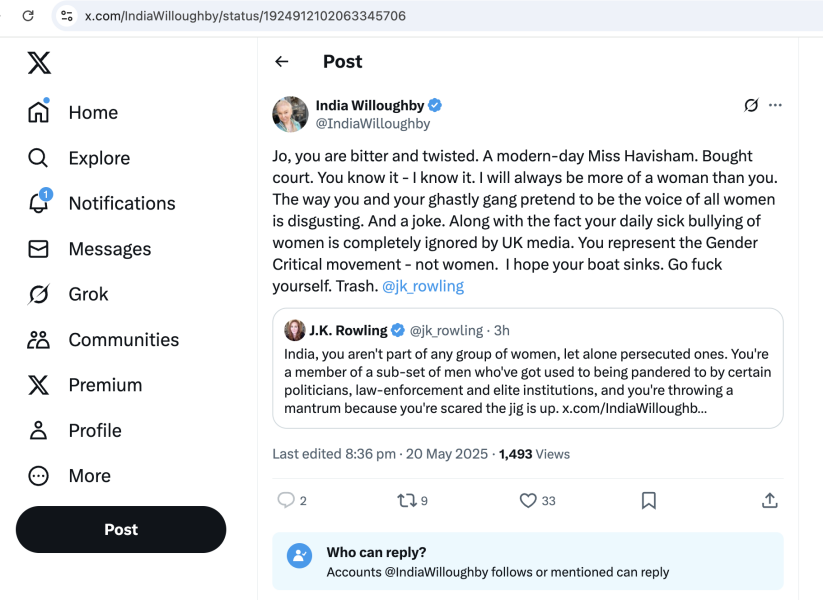Go back using the arrow icon

[x=282, y=62]
